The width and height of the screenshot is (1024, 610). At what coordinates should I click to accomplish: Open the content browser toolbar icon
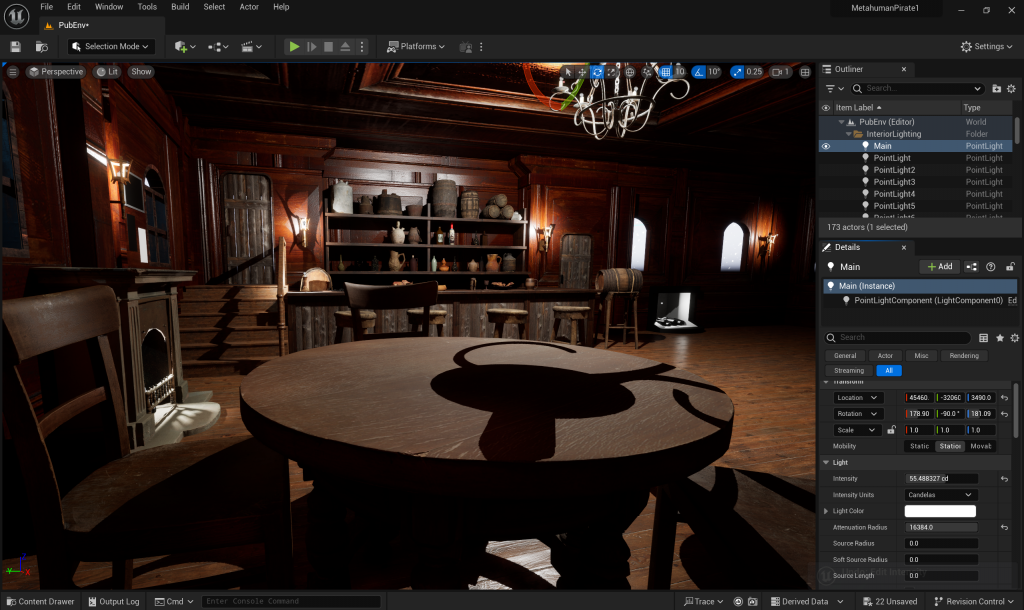[42, 46]
